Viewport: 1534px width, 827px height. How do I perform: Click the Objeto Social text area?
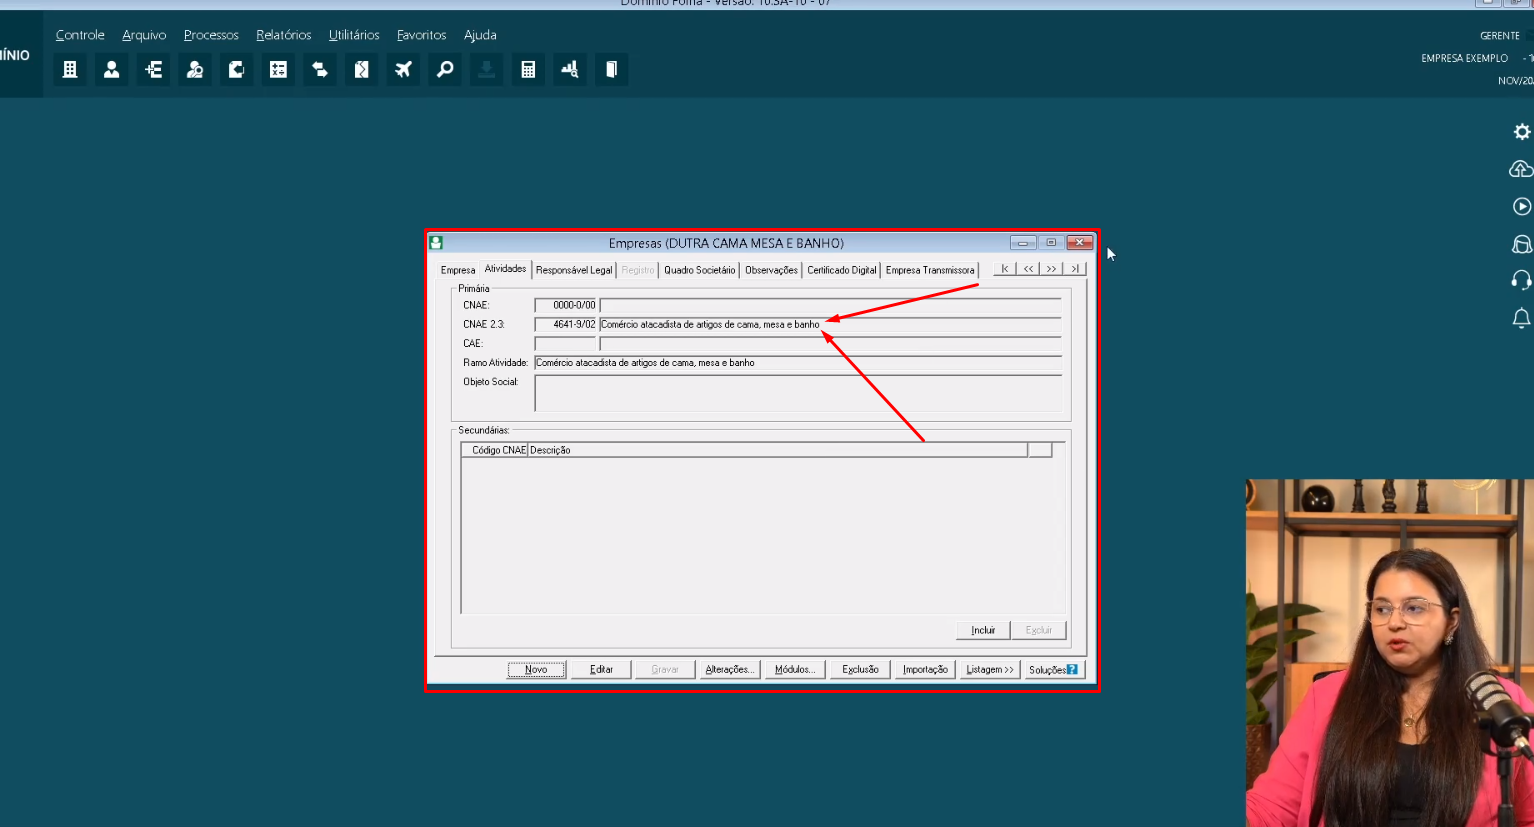(798, 393)
